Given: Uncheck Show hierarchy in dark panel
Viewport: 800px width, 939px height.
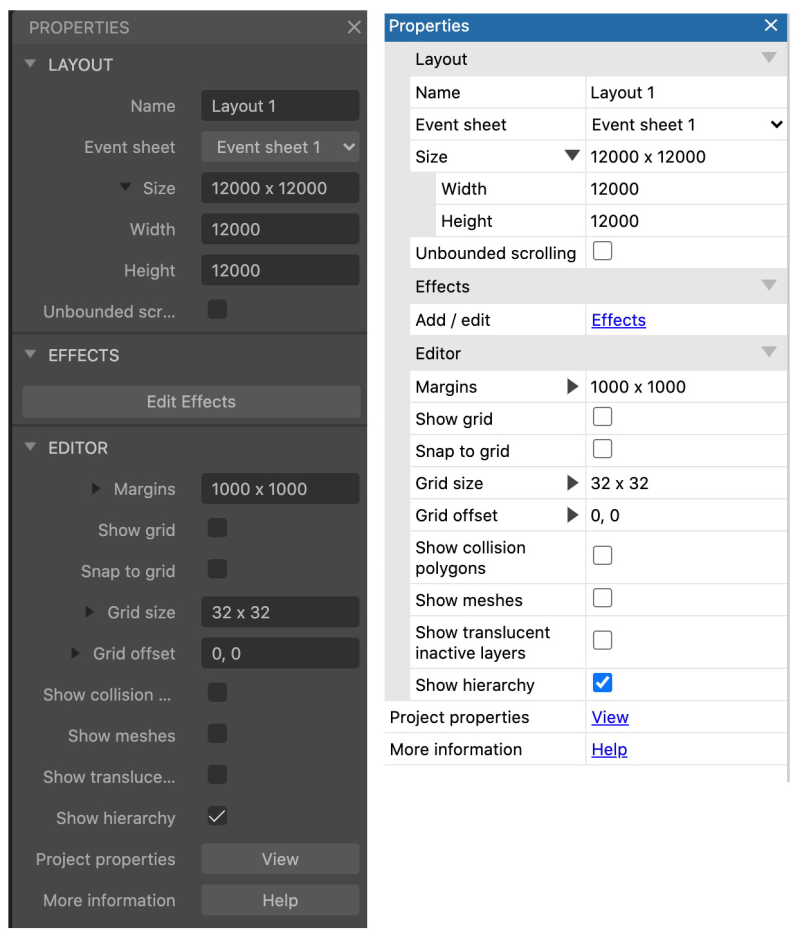Looking at the screenshot, I should point(217,816).
